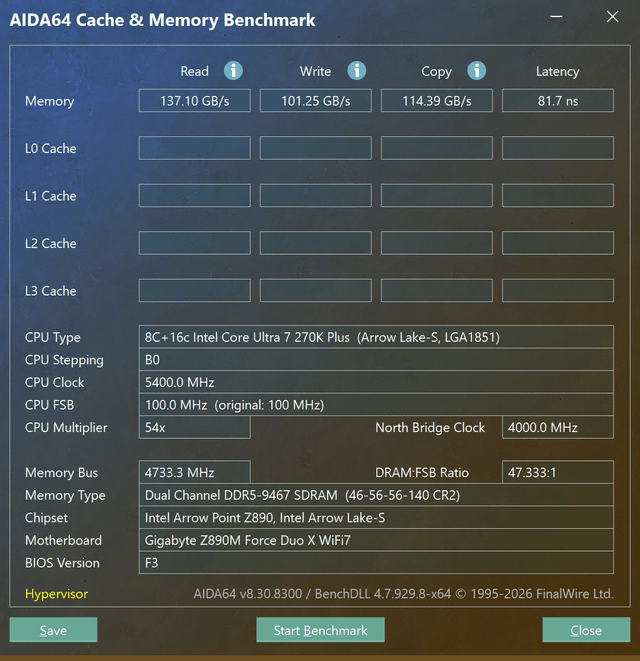Image resolution: width=640 pixels, height=661 pixels.
Task: Click the L0 Cache Read field
Action: 195,148
